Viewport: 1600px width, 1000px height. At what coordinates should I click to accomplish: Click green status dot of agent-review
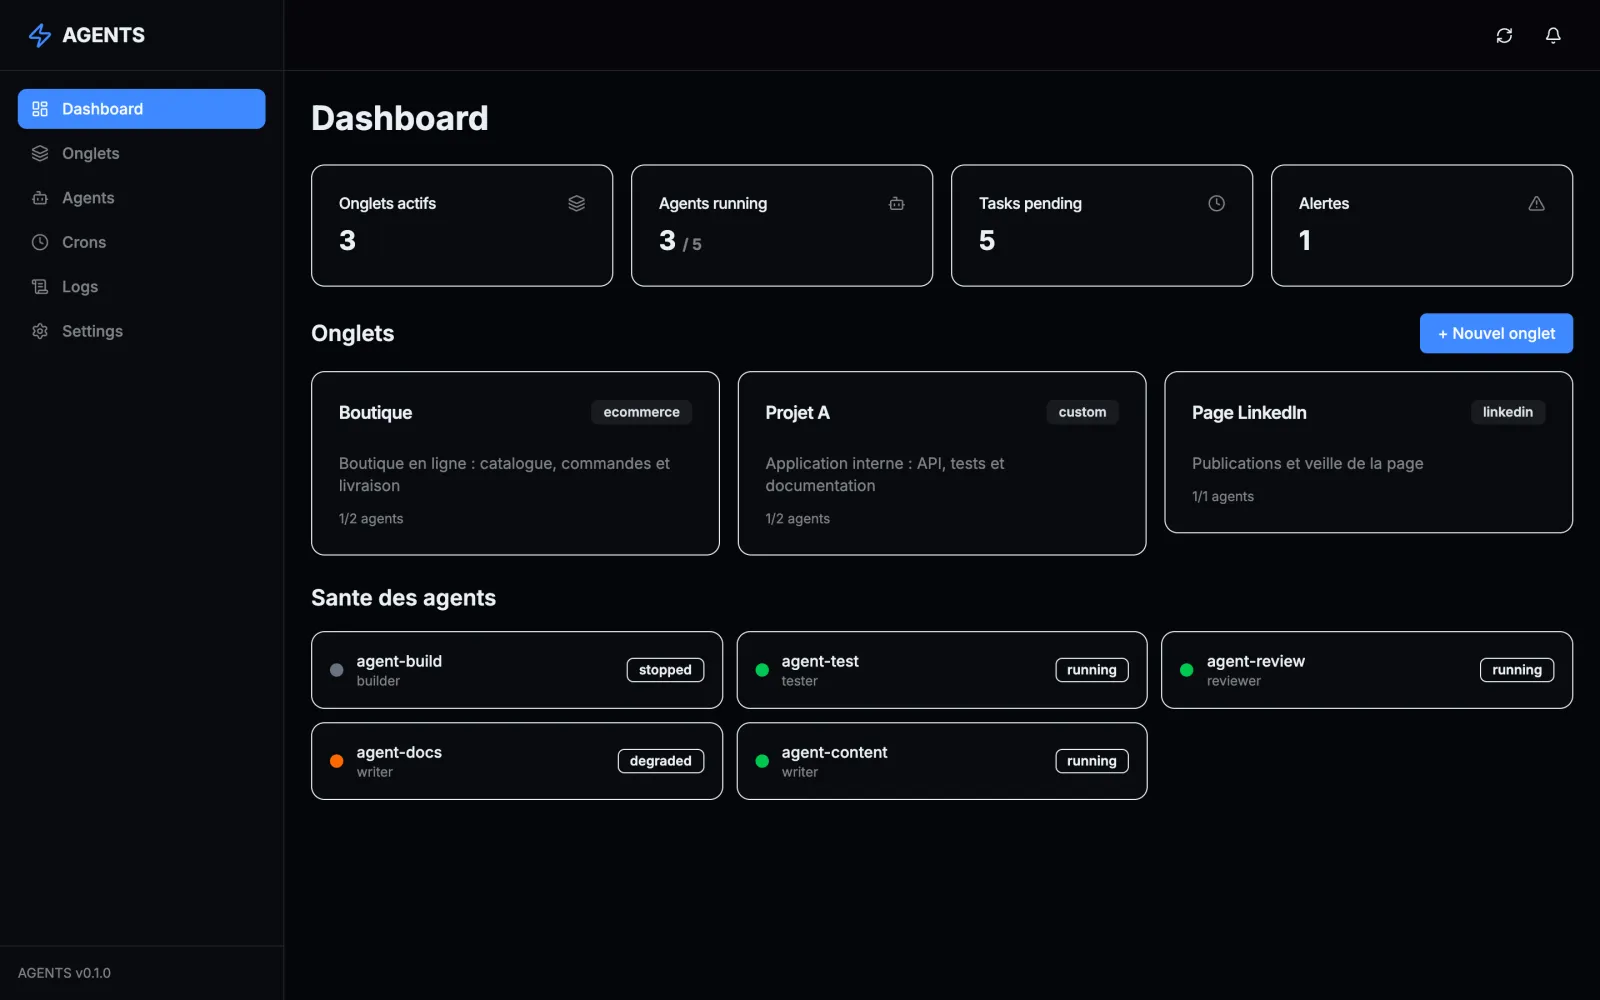pos(1187,670)
